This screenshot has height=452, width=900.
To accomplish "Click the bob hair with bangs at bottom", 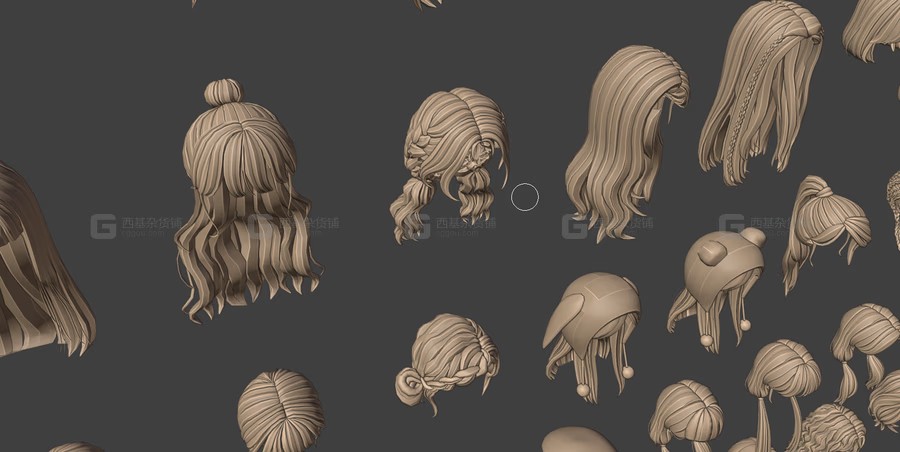I will [687, 410].
